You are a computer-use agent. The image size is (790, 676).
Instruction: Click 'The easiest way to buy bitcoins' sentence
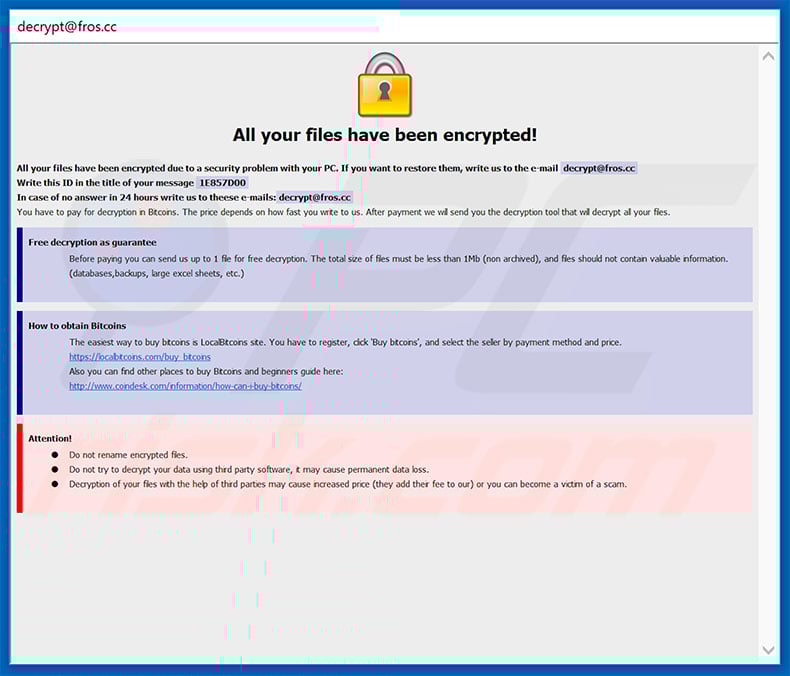click(346, 342)
